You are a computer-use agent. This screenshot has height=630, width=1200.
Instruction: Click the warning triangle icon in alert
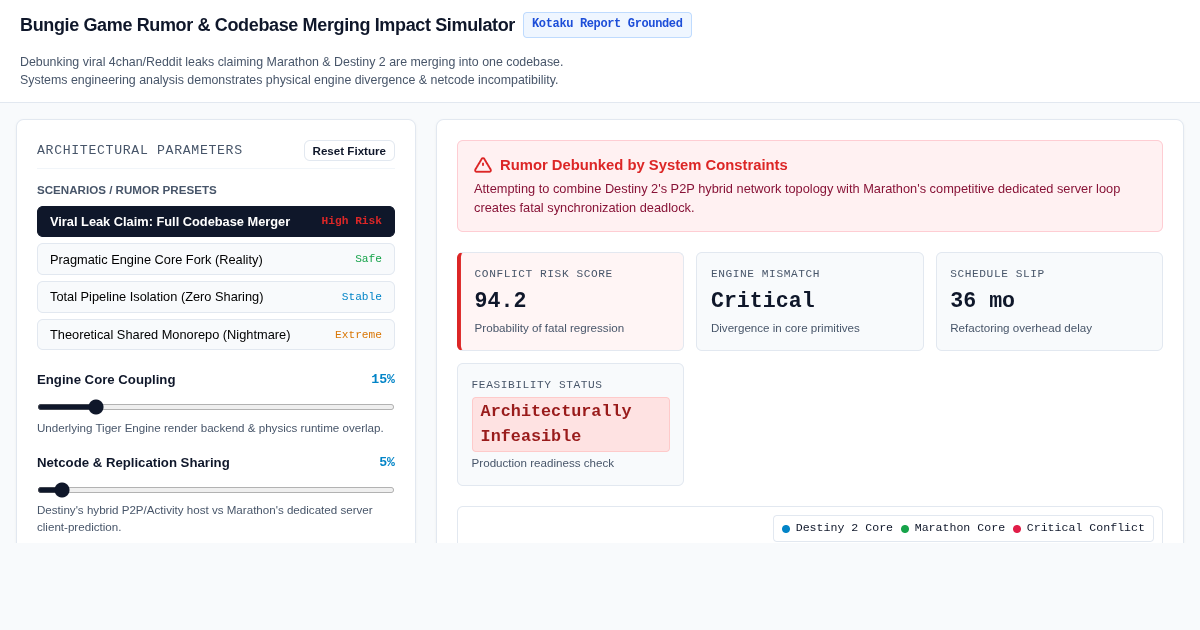483,165
